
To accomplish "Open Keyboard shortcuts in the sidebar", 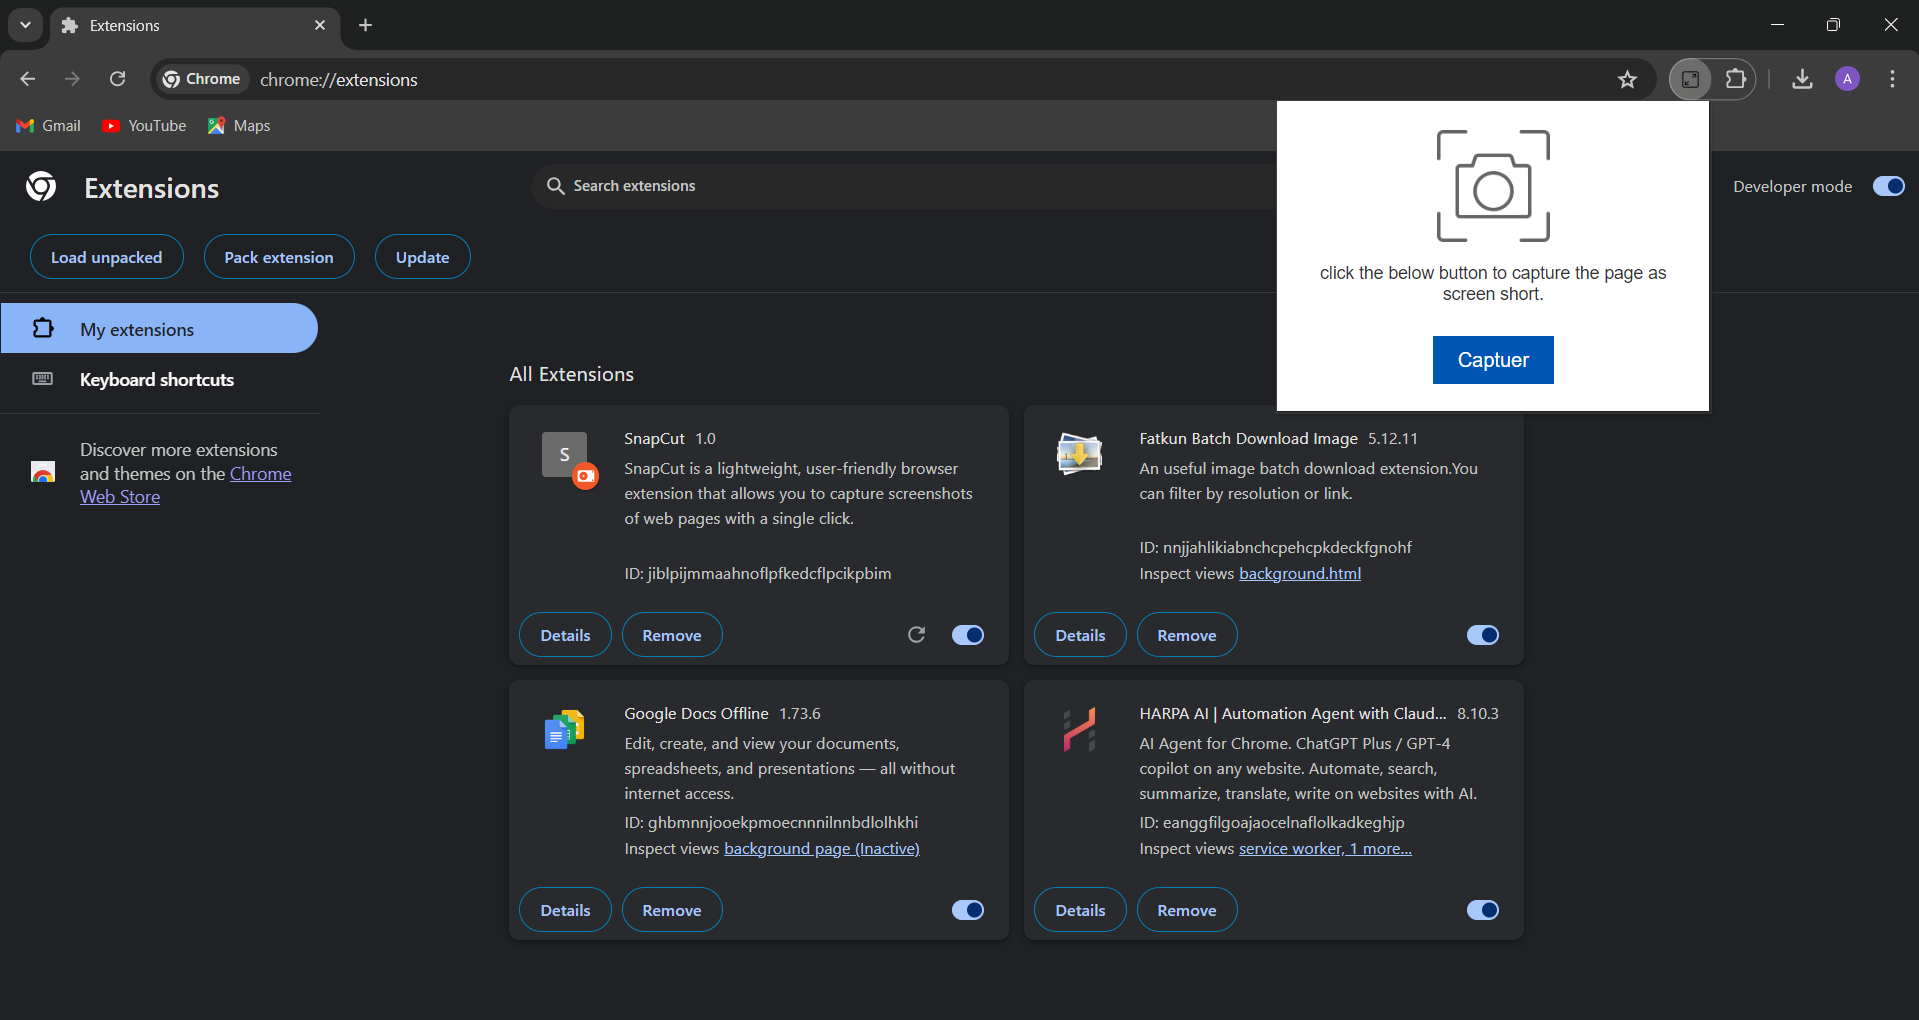I will 159,379.
